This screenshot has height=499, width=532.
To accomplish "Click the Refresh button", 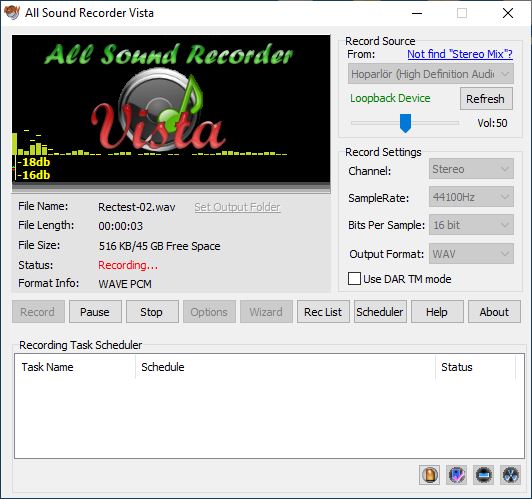I will 486,99.
